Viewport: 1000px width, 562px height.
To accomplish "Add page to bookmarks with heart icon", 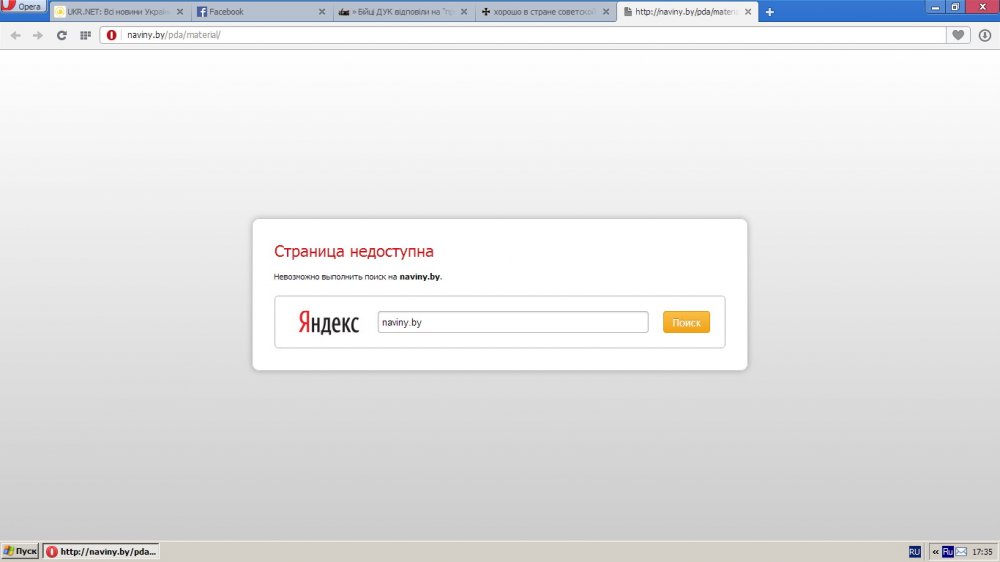I will click(x=958, y=35).
